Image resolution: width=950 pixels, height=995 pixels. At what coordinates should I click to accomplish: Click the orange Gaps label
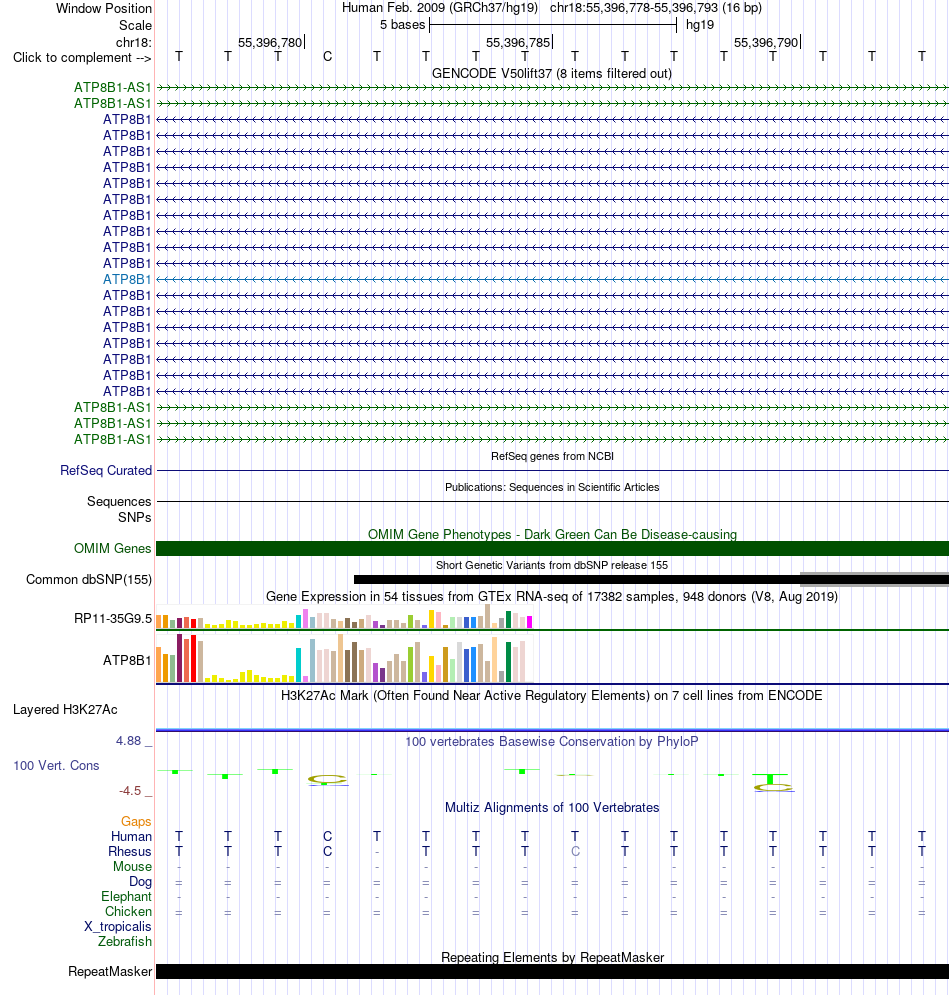[x=136, y=821]
